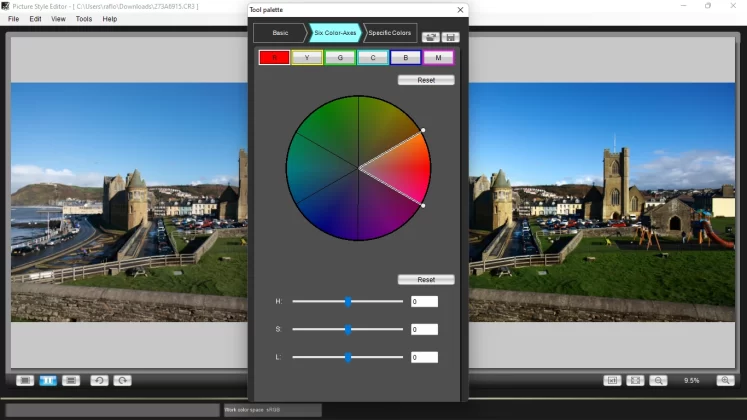Save picture style with floppy disk icon

[x=450, y=37]
